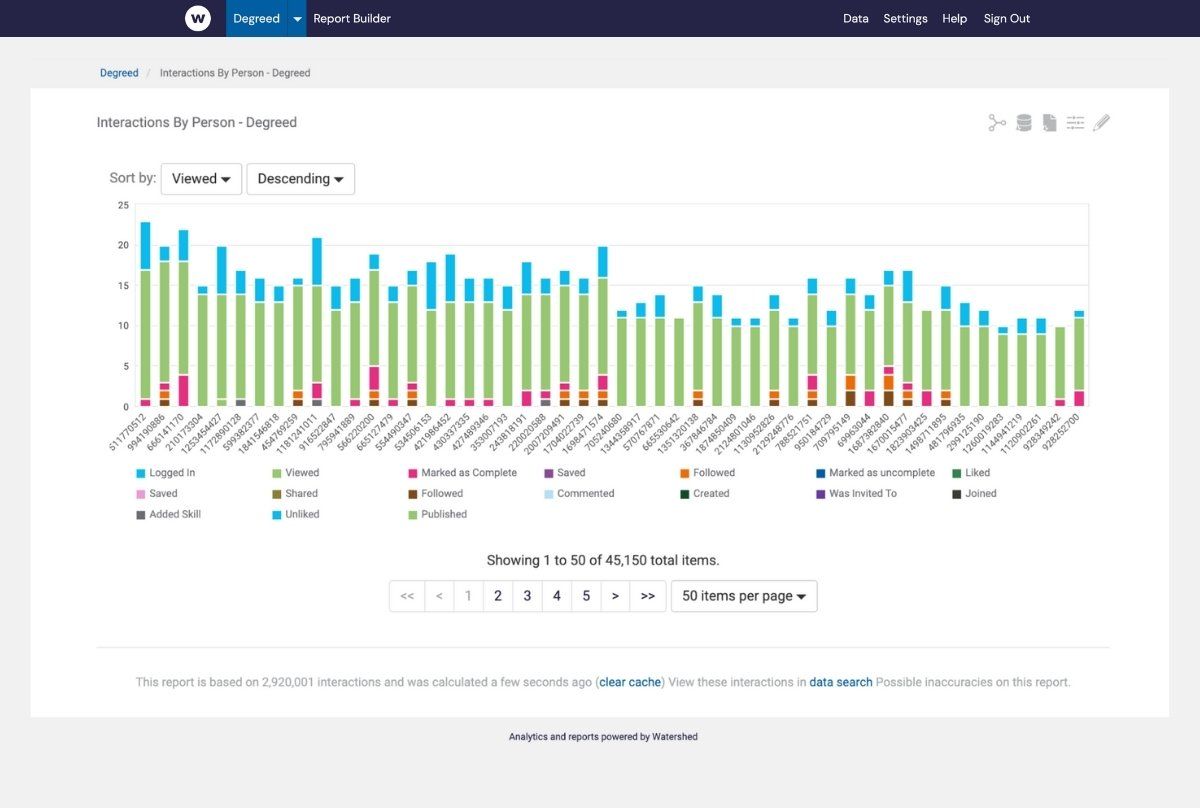Click the export report document icon
Viewport: 1200px width, 808px height.
1049,122
